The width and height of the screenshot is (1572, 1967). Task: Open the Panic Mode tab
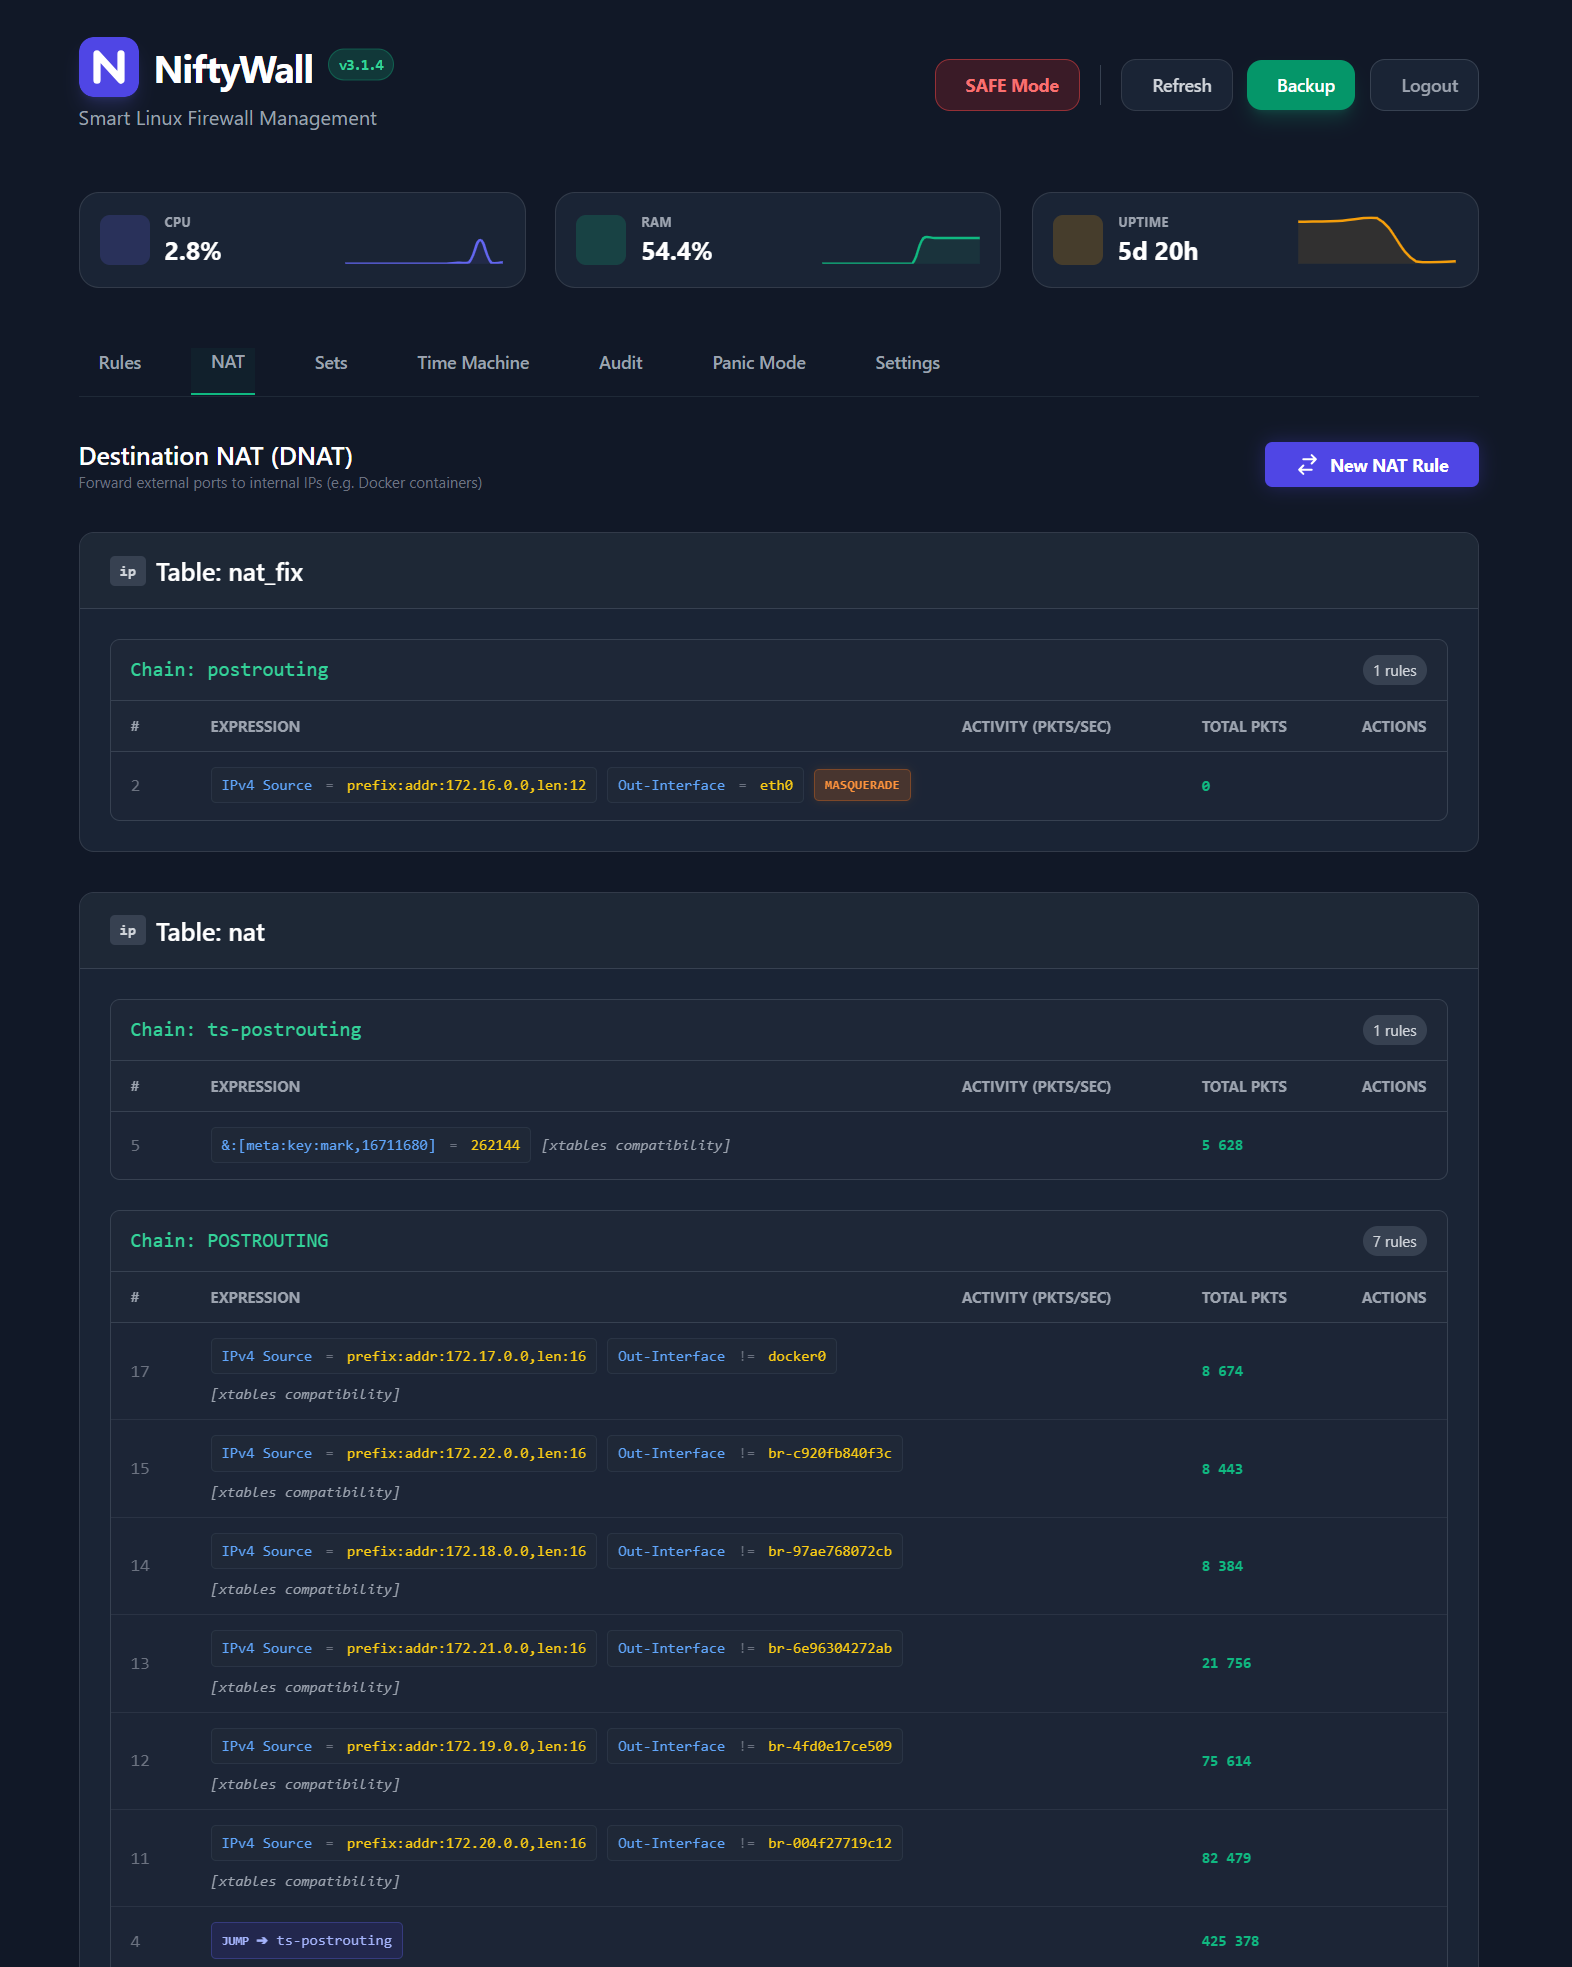[x=759, y=363]
